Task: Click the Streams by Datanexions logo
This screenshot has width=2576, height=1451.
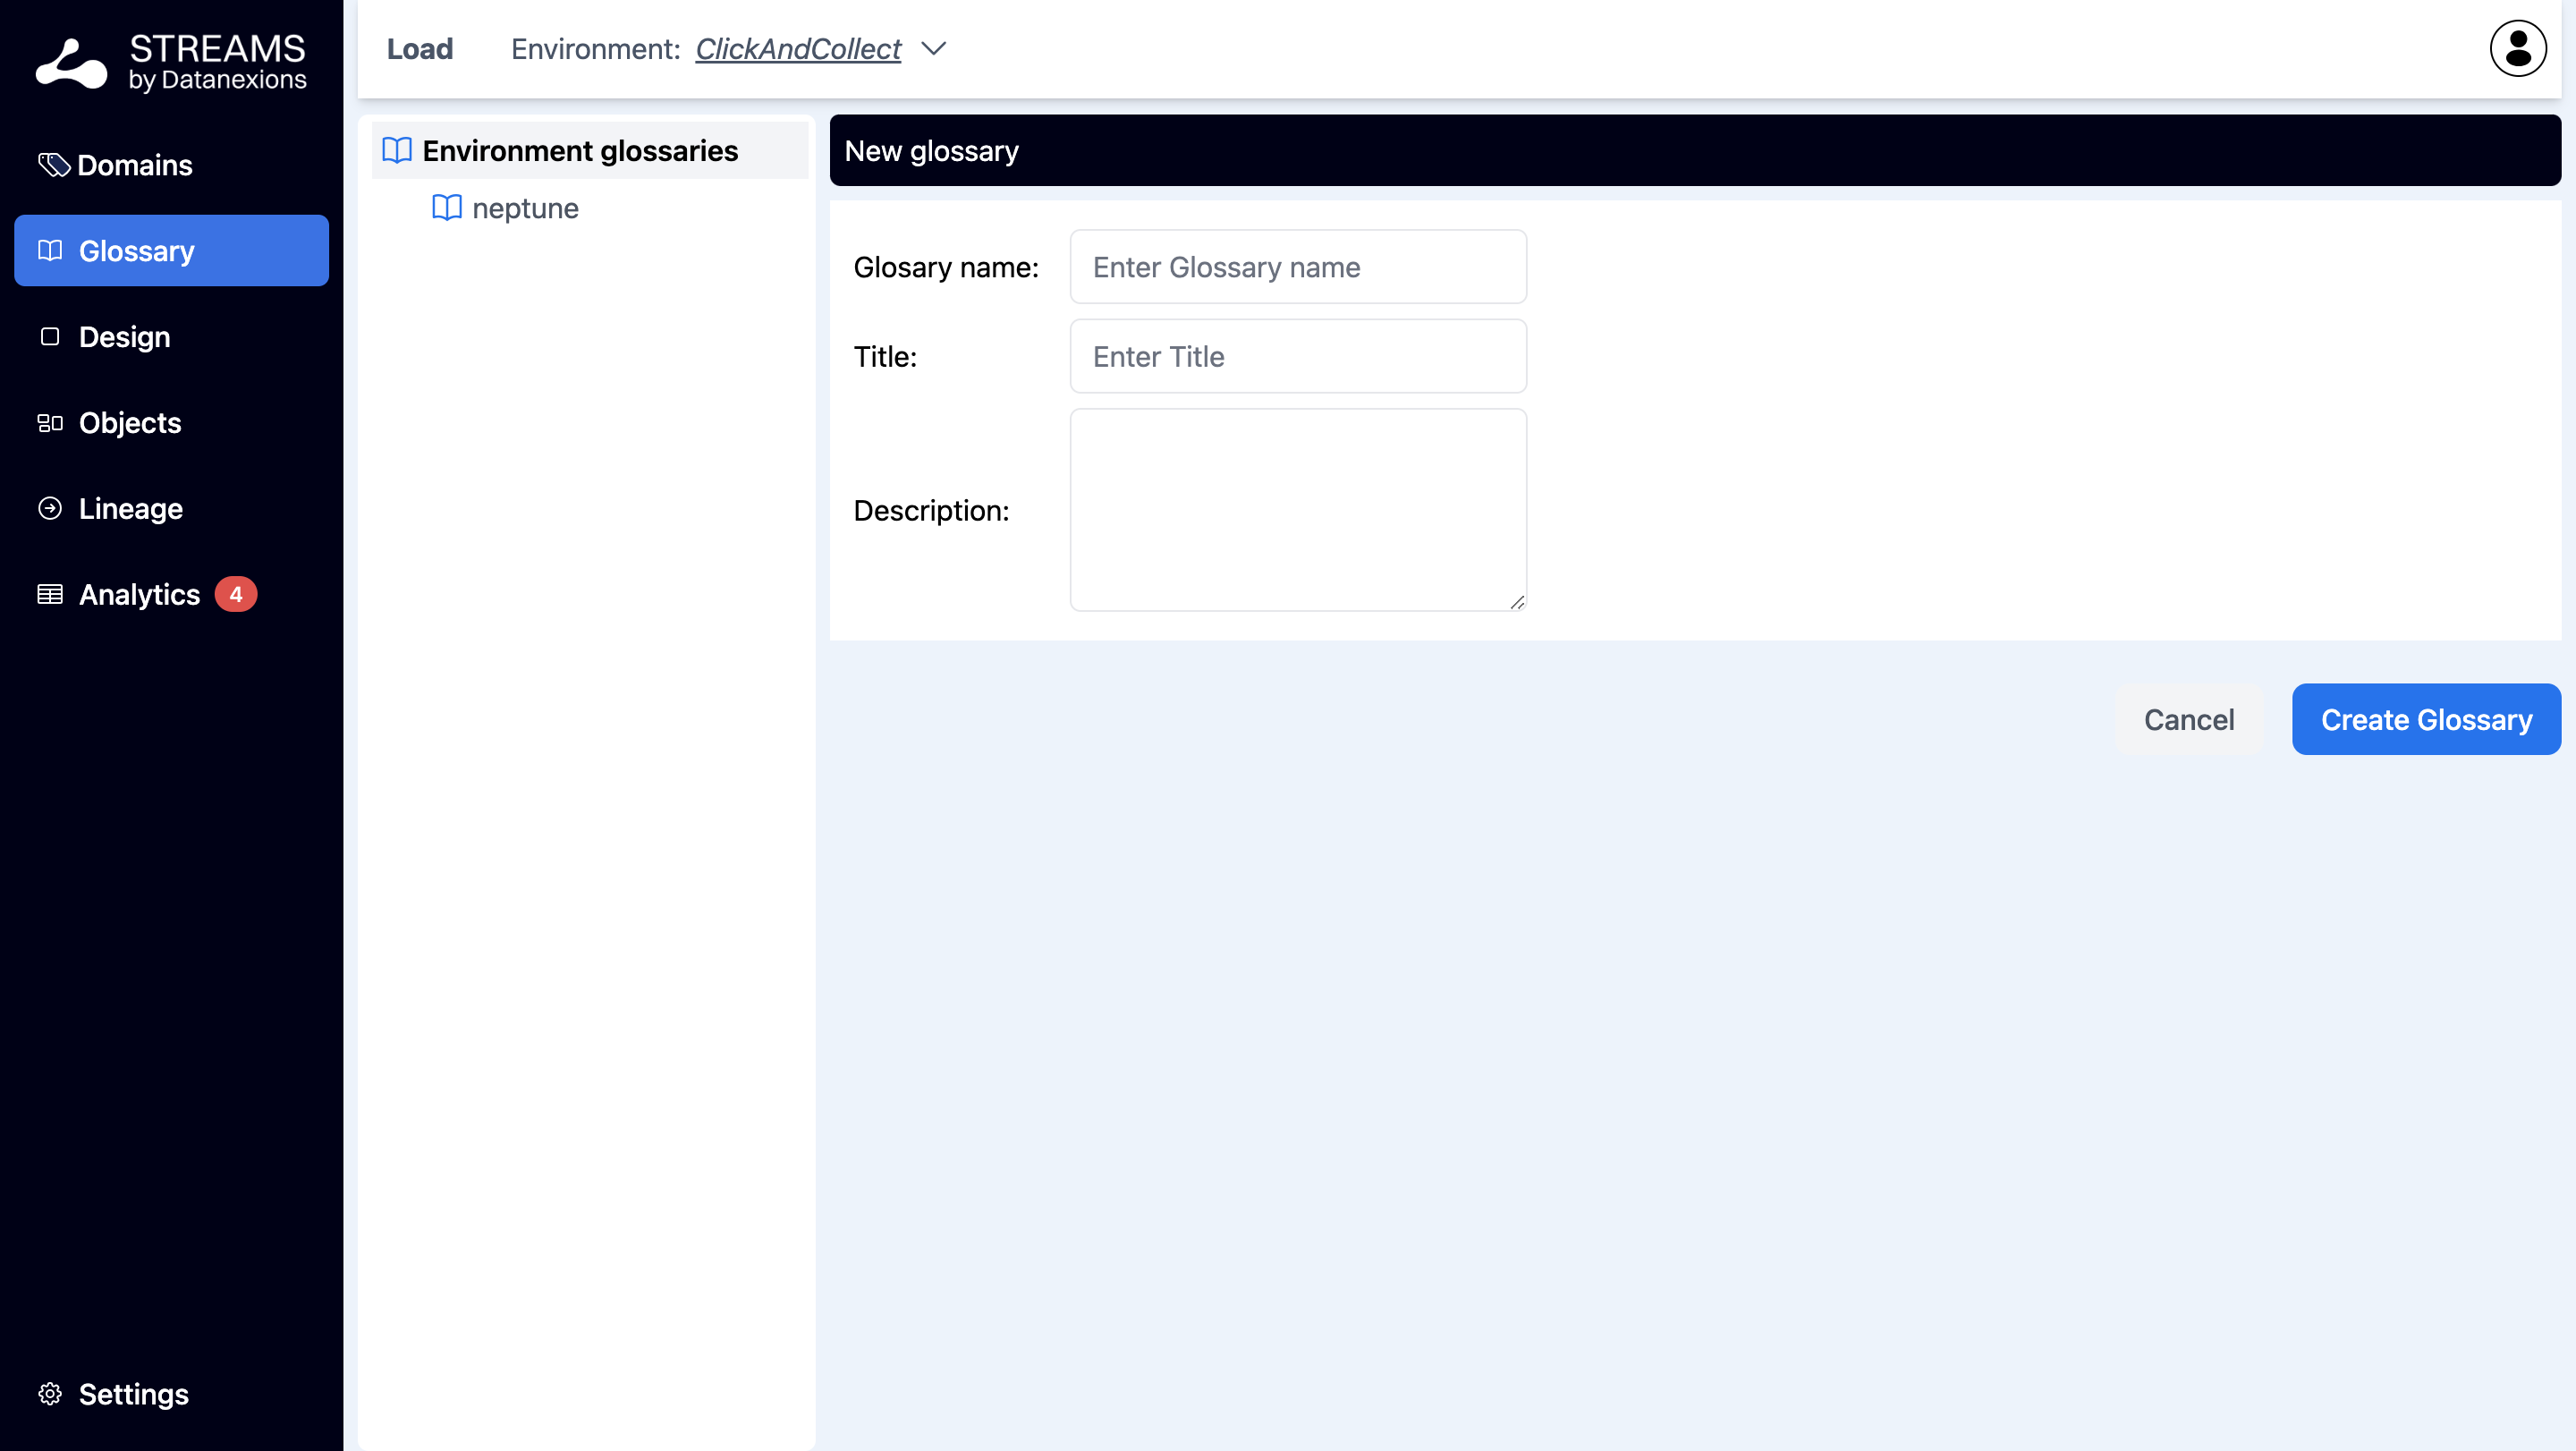Action: click(x=170, y=62)
